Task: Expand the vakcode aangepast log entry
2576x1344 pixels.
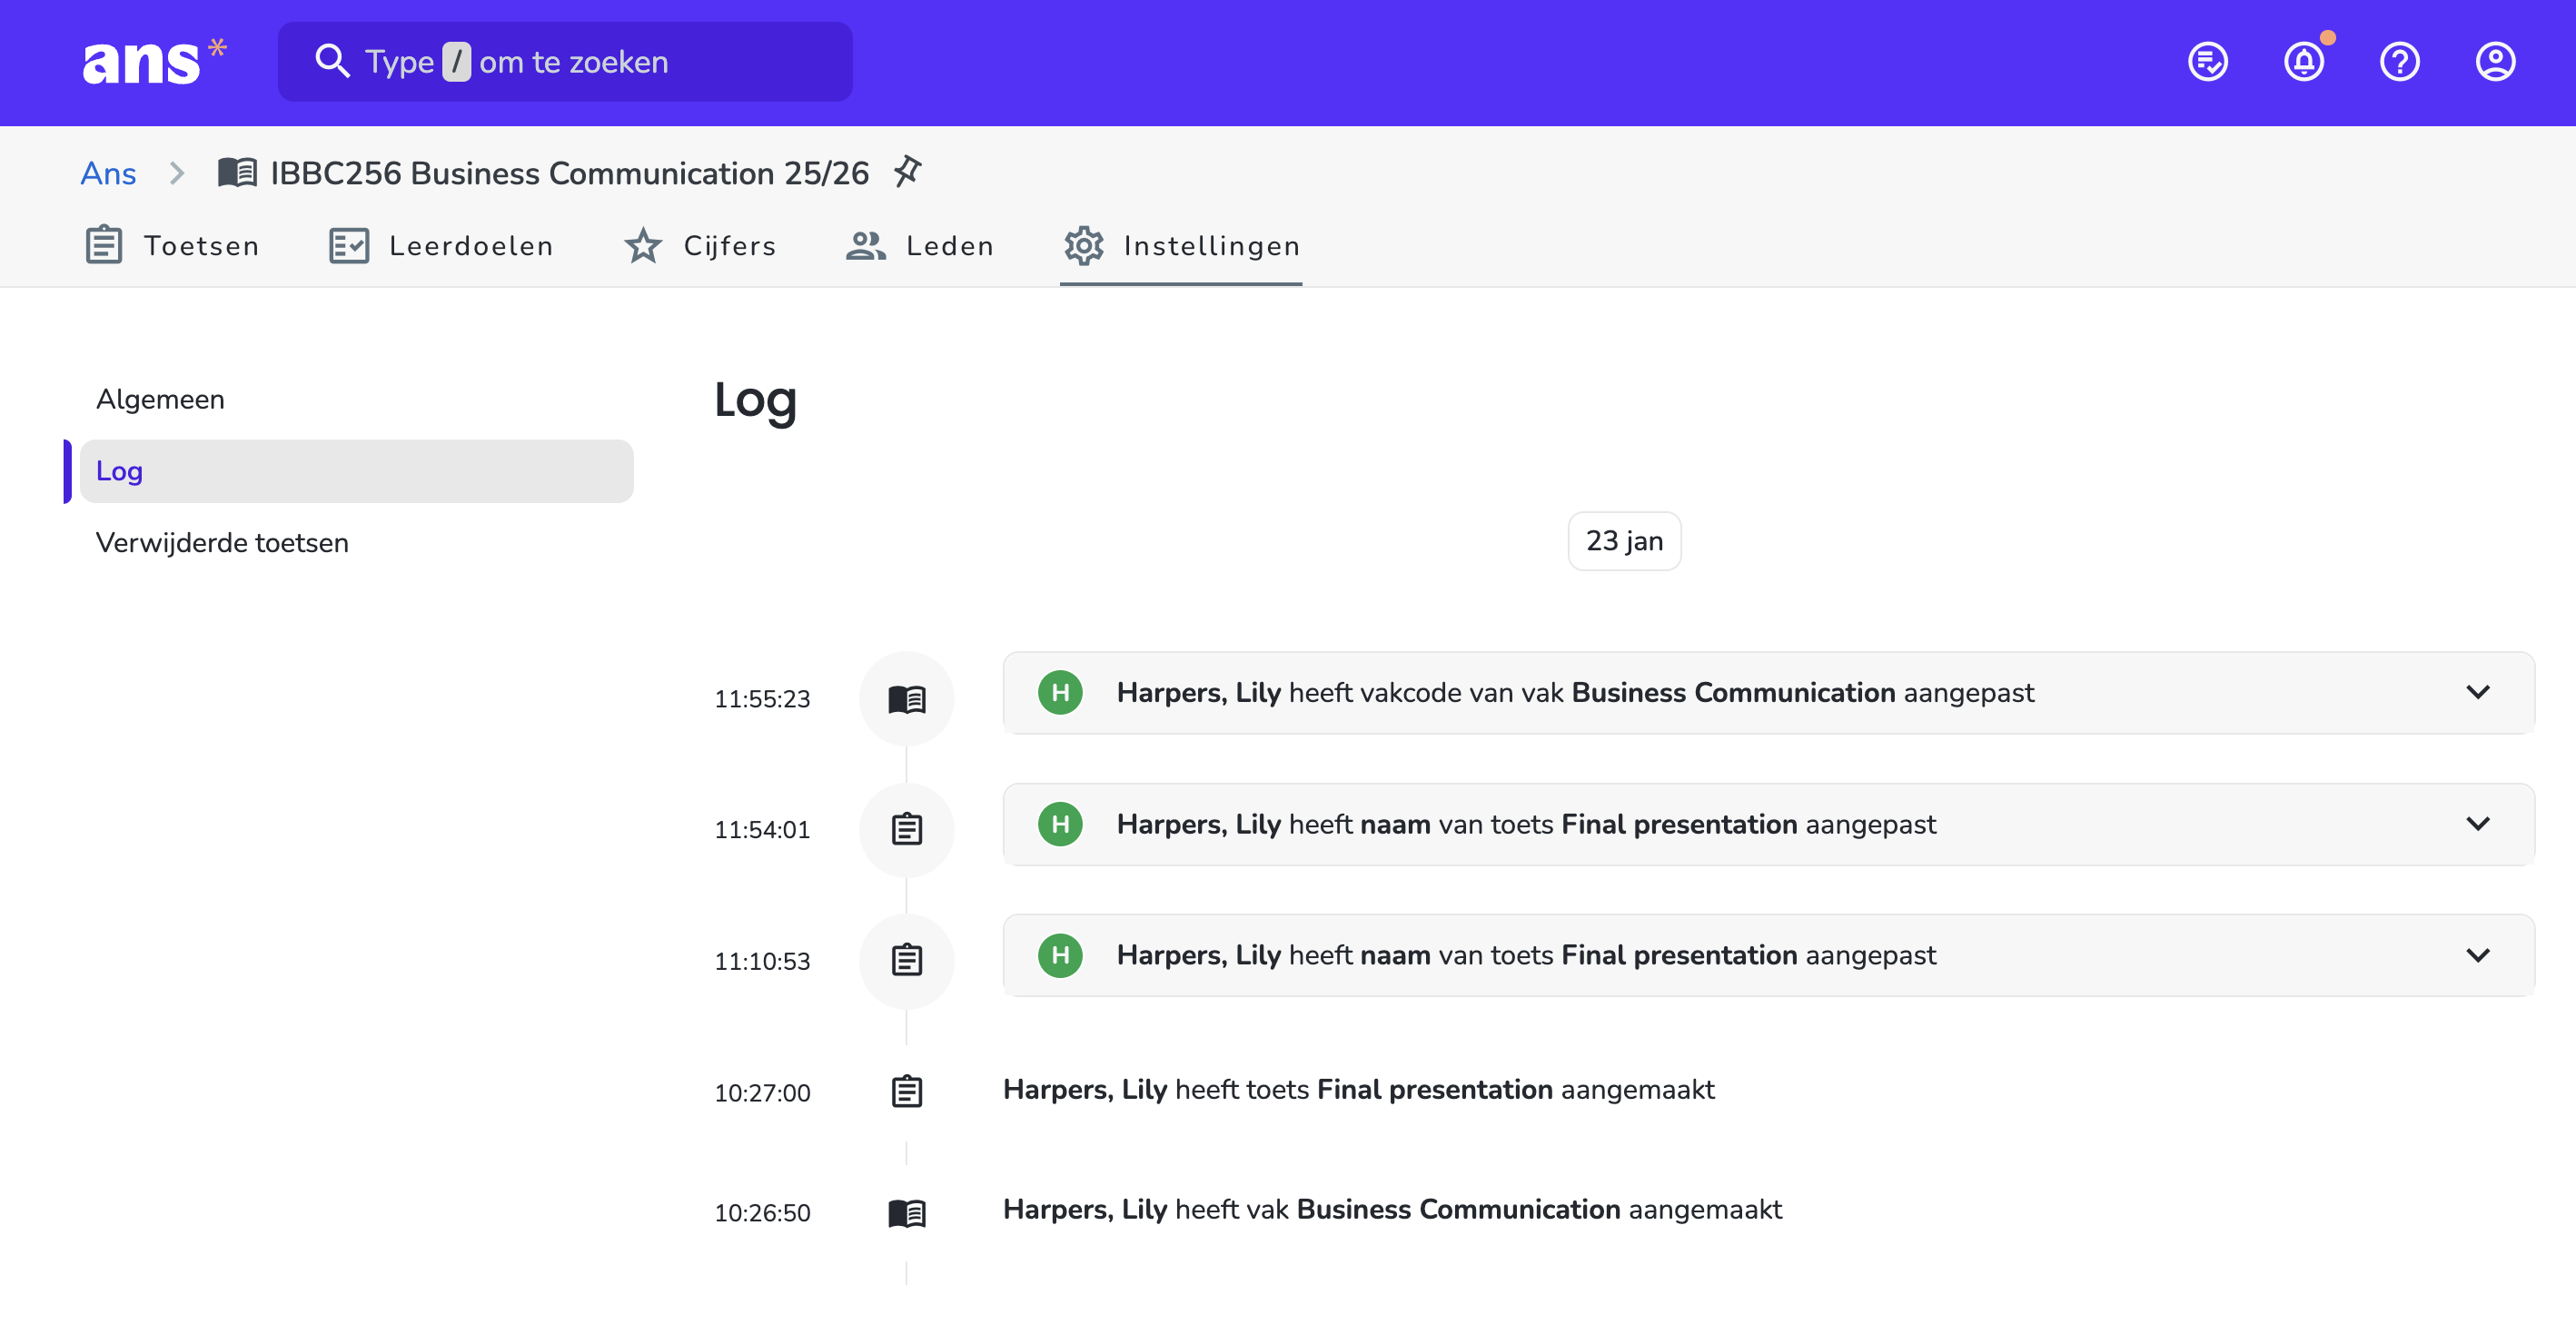Action: pos(2478,692)
